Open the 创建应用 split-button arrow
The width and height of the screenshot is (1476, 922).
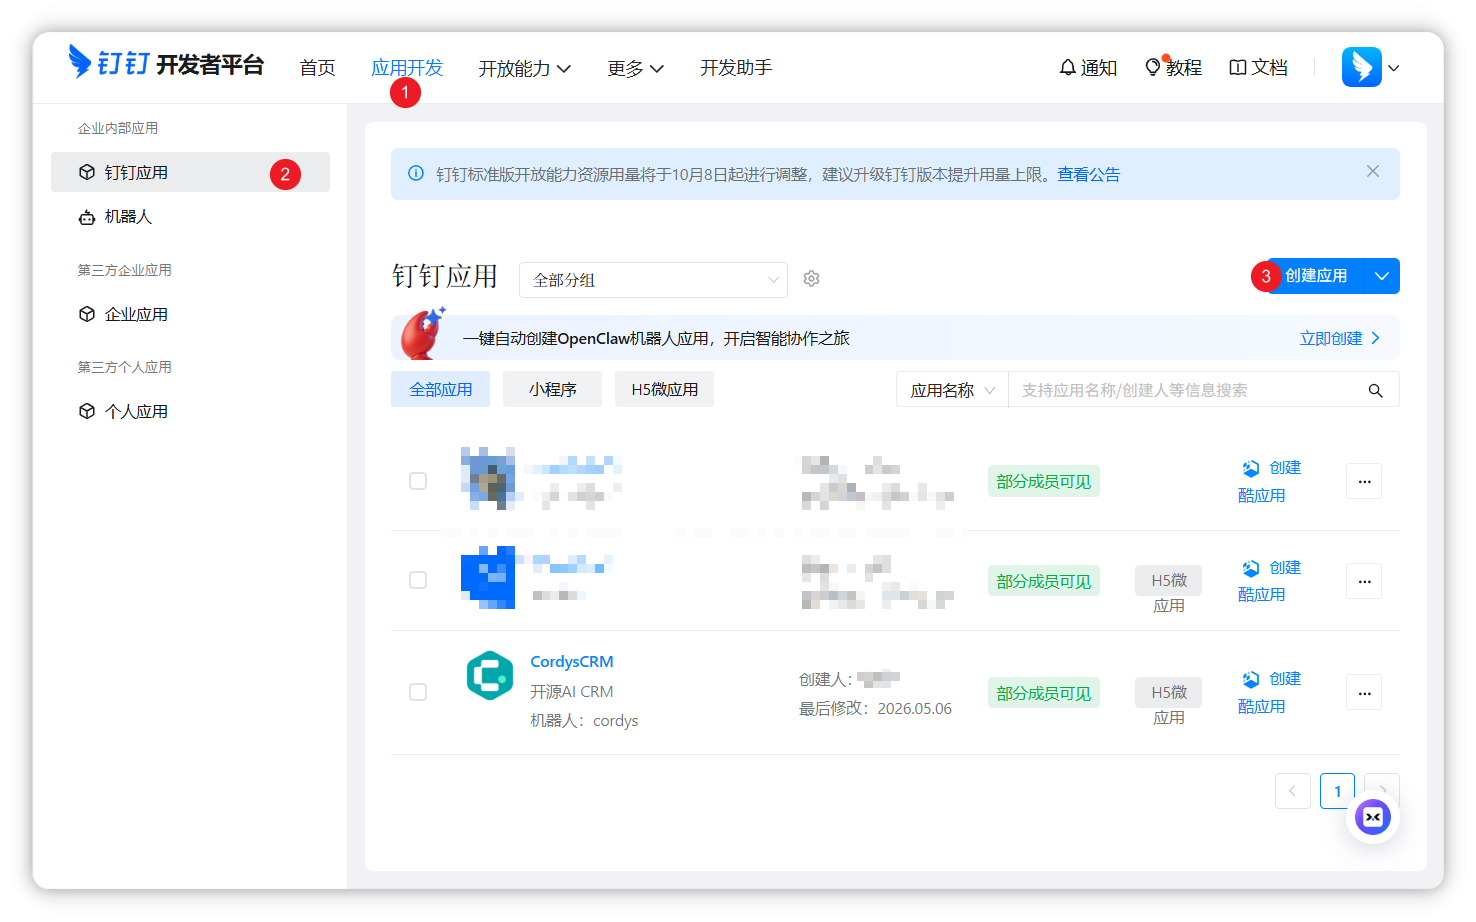1382,276
